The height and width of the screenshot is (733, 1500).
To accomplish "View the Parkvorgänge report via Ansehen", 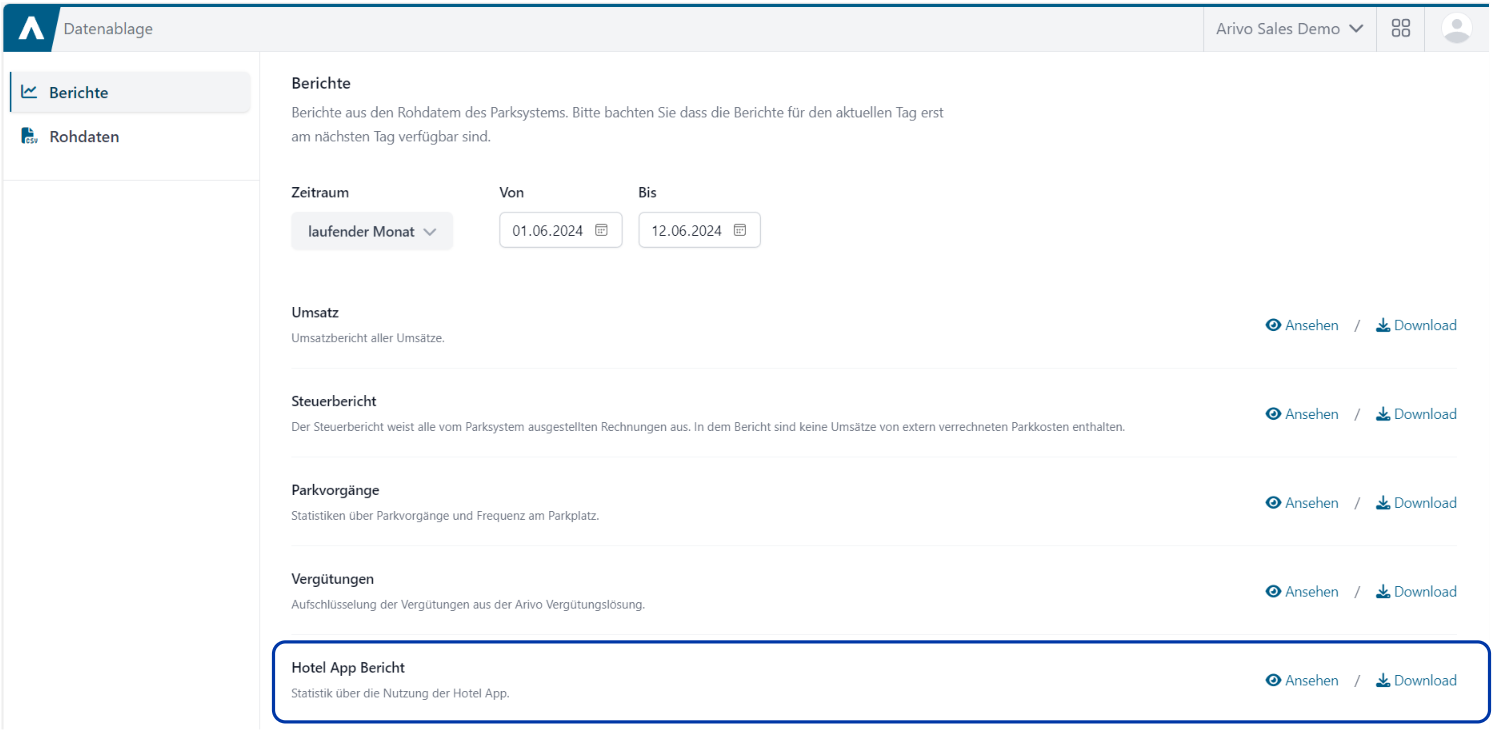I will coord(1302,503).
